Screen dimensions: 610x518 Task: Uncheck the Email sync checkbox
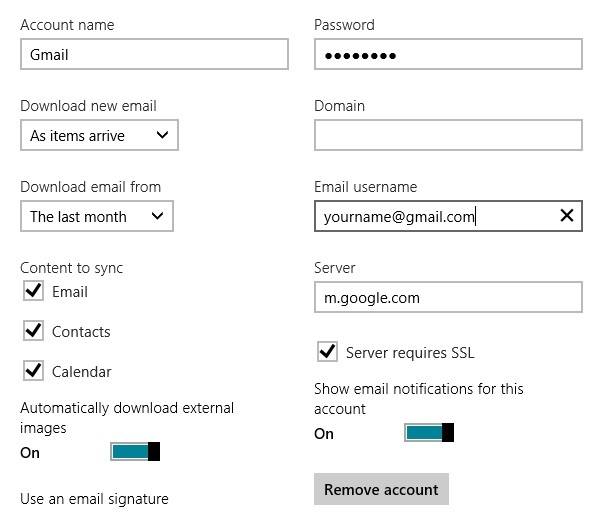click(33, 290)
